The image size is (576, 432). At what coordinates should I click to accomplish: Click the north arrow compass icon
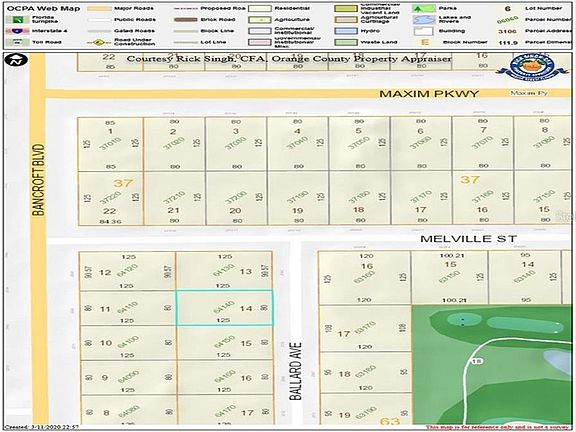pos(17,60)
